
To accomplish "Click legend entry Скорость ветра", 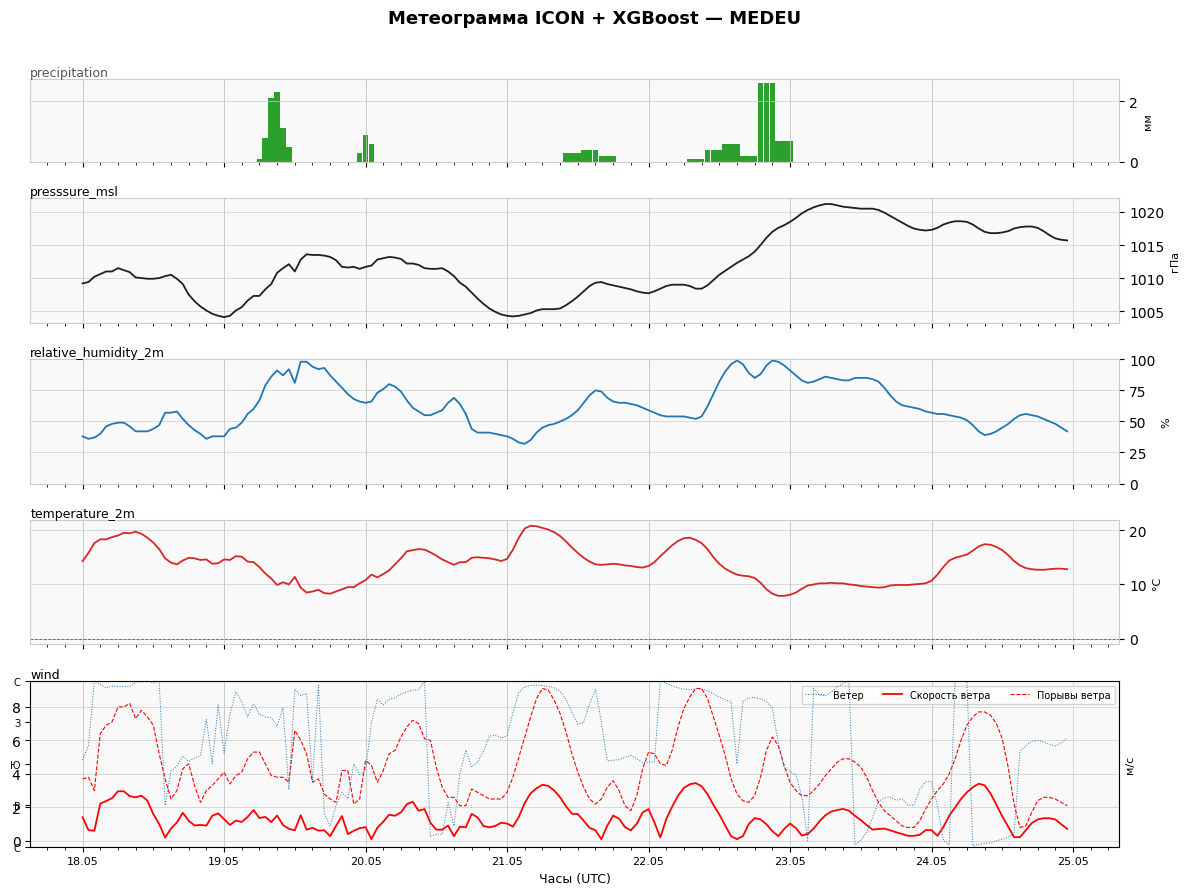I will 949,696.
